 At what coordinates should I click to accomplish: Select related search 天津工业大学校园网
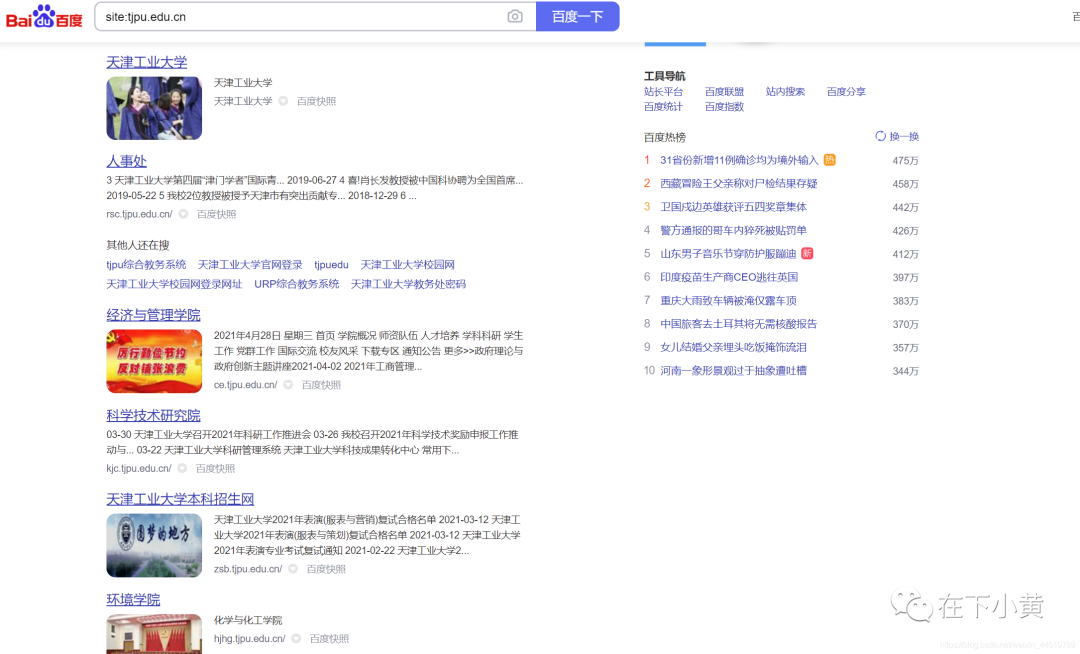[408, 264]
